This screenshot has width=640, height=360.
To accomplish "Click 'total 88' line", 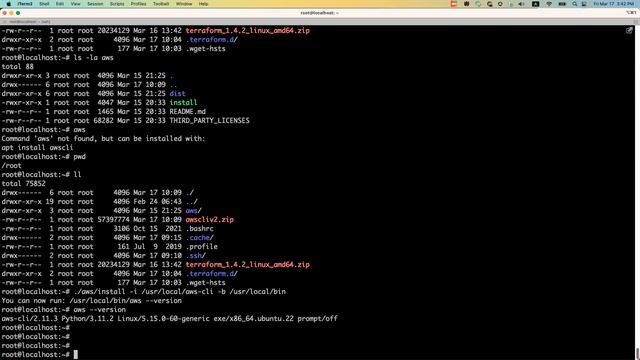I will (x=18, y=67).
